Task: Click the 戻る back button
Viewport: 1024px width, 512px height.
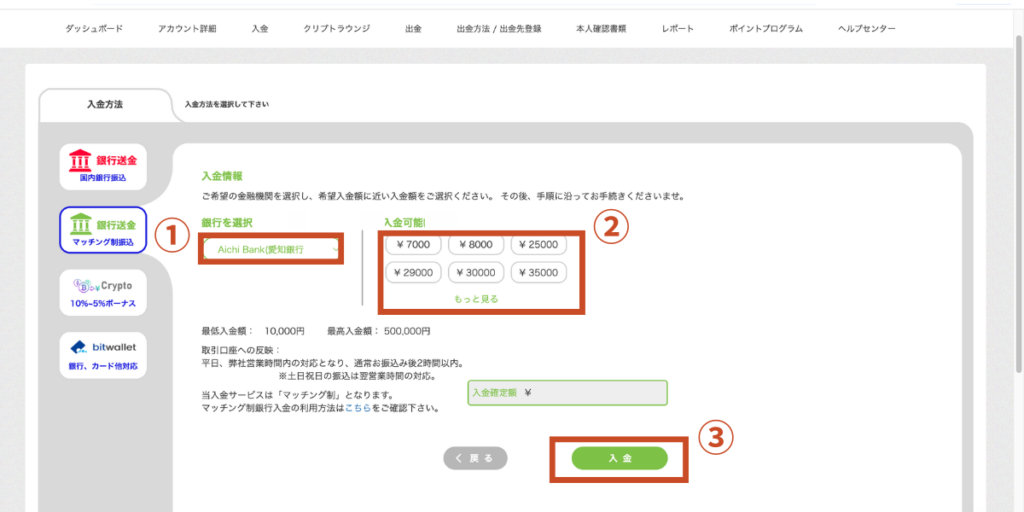Action: point(475,458)
